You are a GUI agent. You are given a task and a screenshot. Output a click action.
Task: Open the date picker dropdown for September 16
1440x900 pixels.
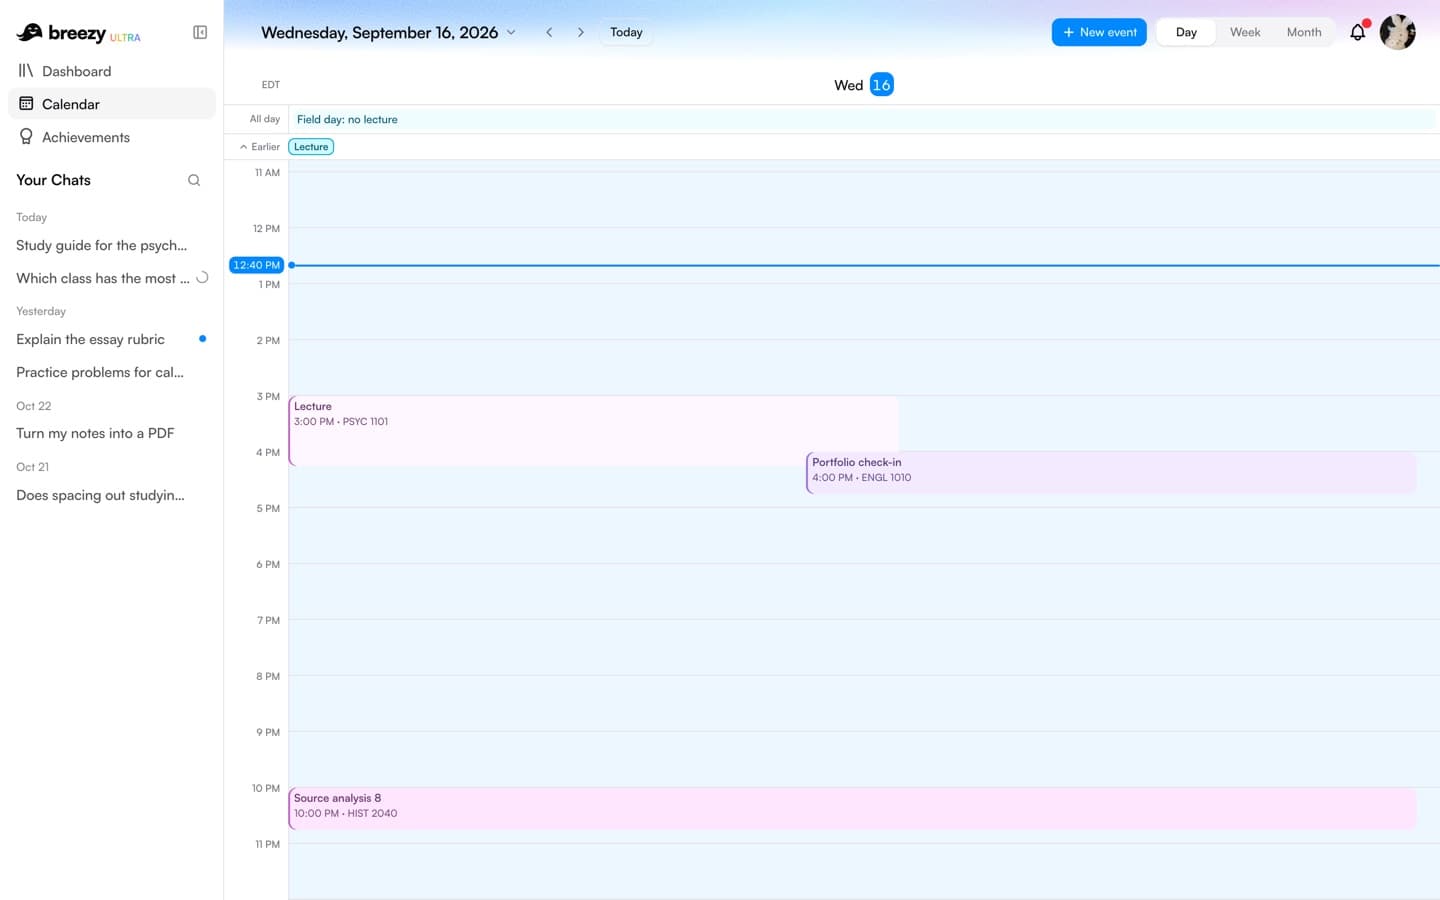(x=388, y=32)
